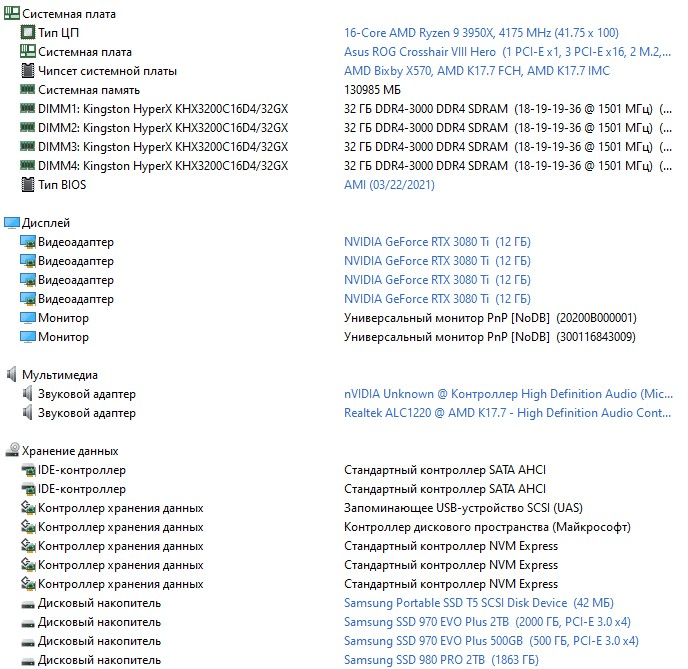
Task: Select DIMM4: Kingston HyperX KHX3200C16D4/32GX row
Action: [163, 166]
